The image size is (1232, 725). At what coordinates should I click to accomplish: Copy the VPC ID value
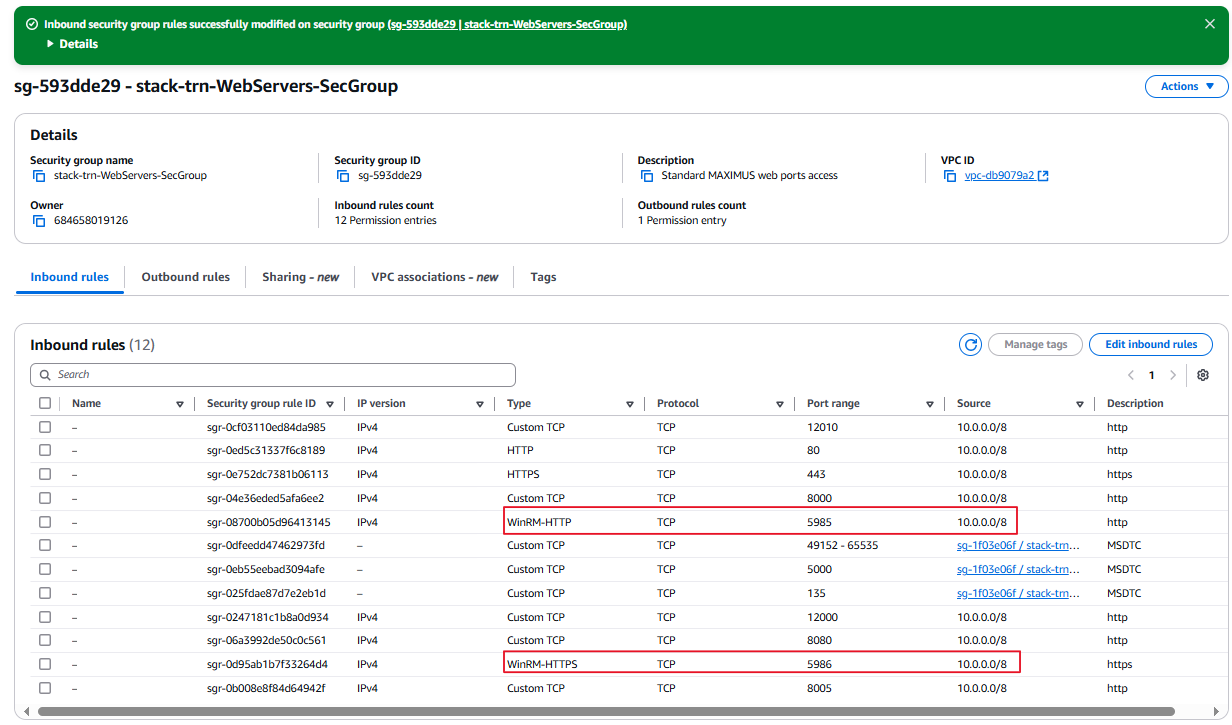[x=949, y=176]
